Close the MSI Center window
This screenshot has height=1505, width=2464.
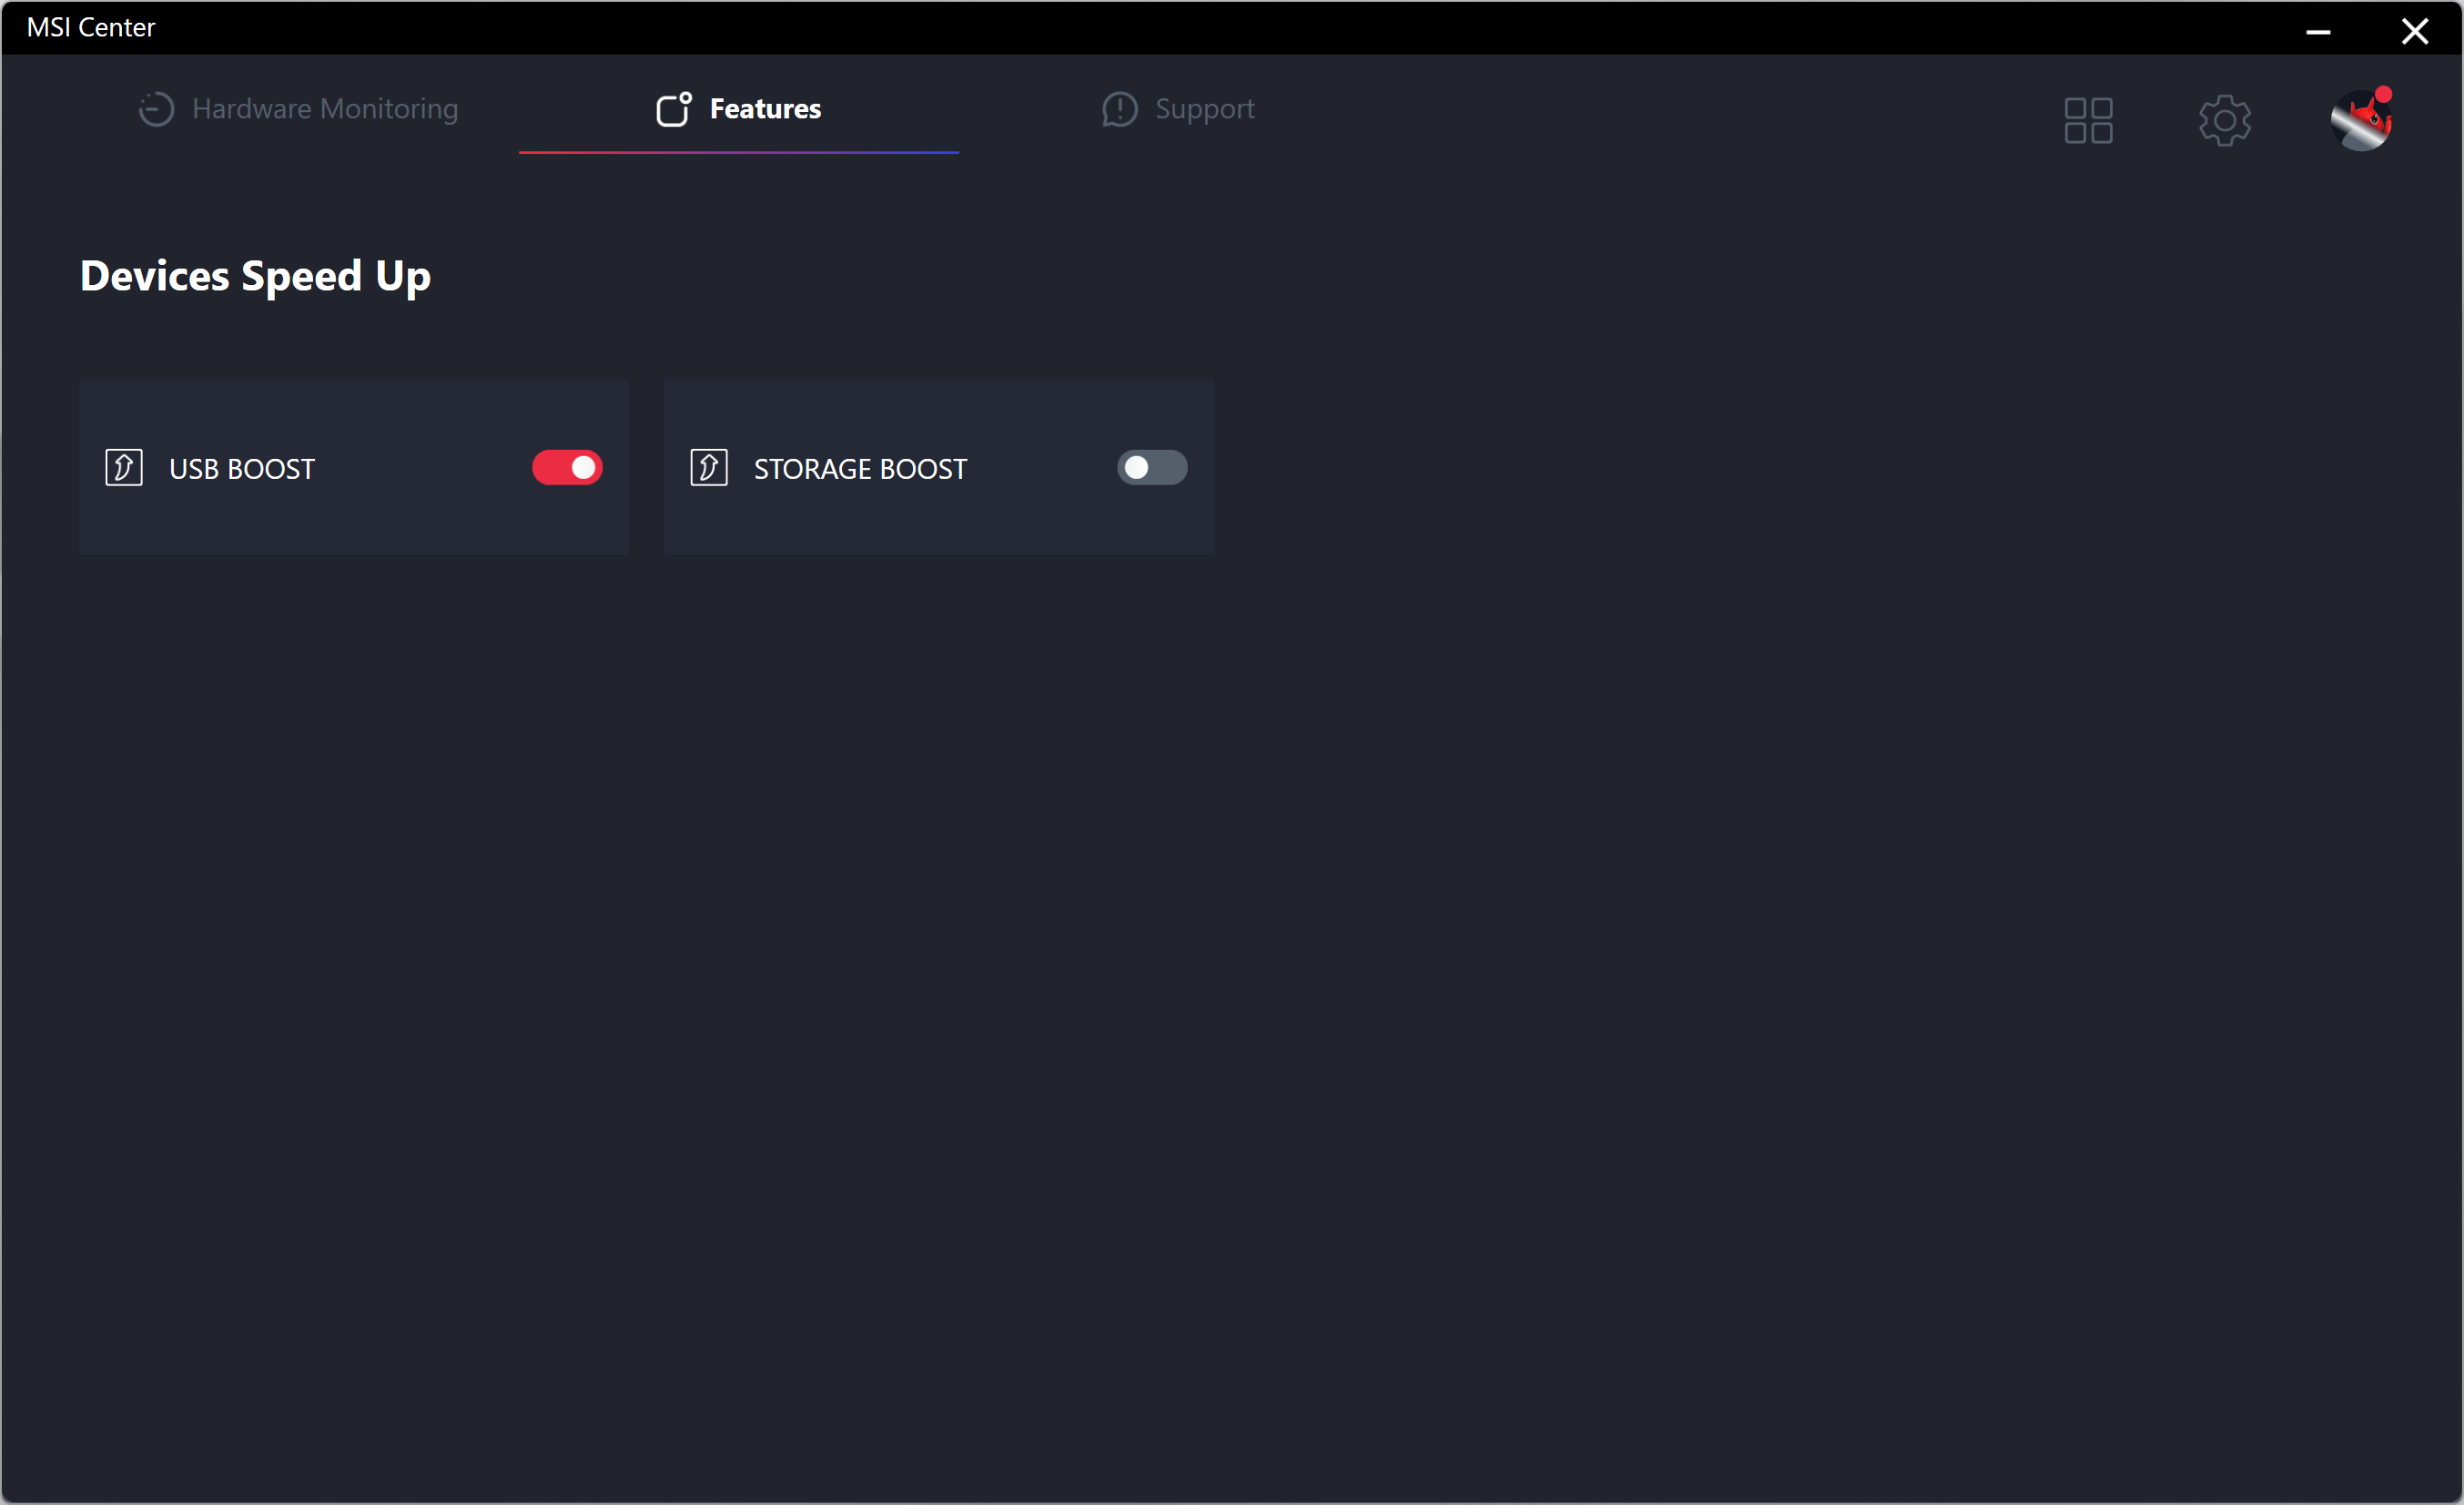[2414, 32]
